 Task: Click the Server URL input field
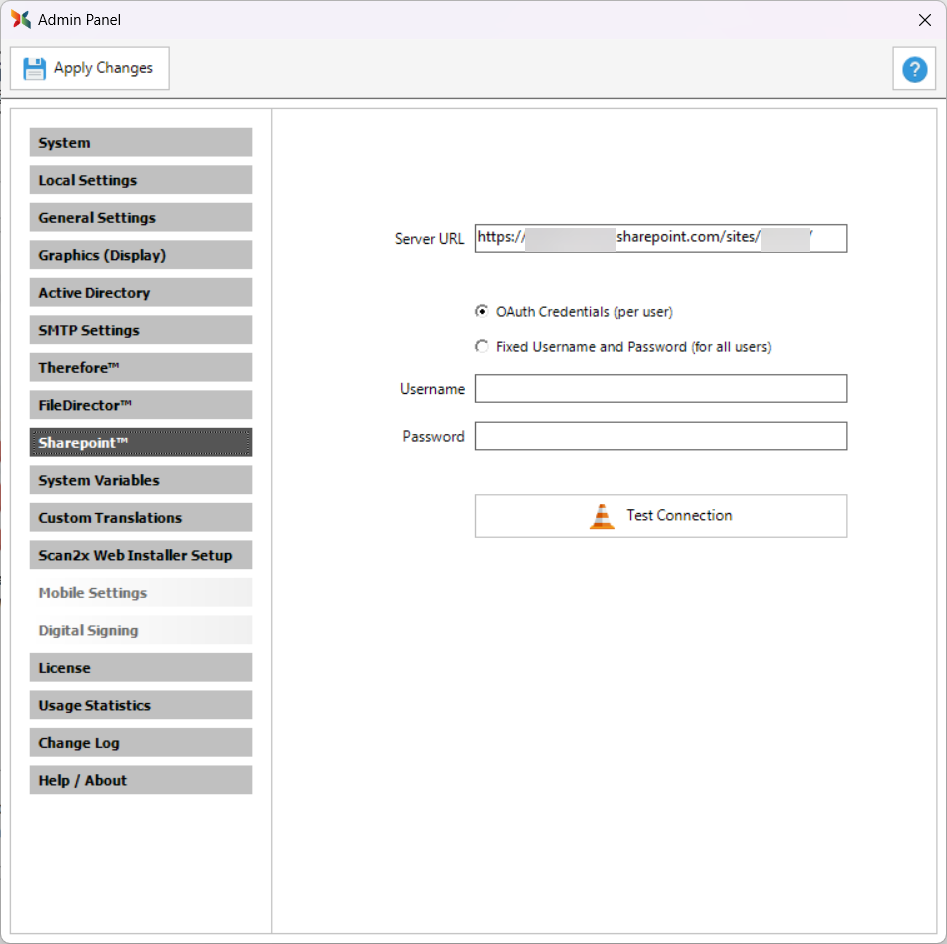660,238
